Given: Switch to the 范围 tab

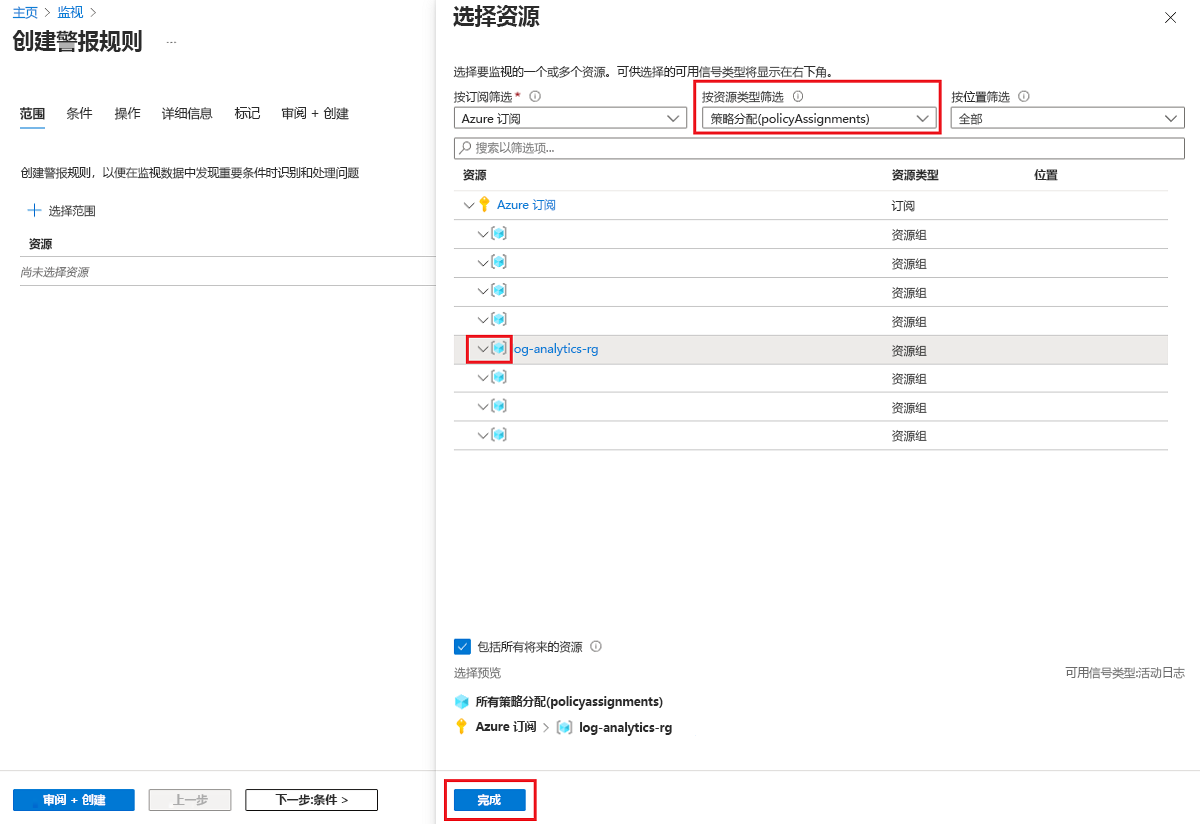Looking at the screenshot, I should [x=33, y=114].
